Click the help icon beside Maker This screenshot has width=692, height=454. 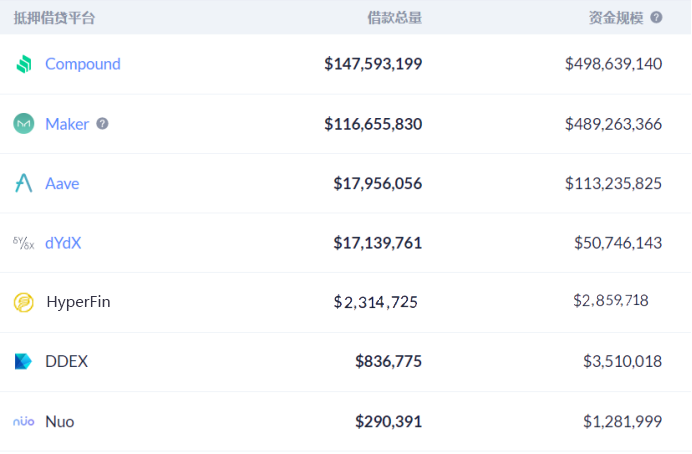point(102,124)
